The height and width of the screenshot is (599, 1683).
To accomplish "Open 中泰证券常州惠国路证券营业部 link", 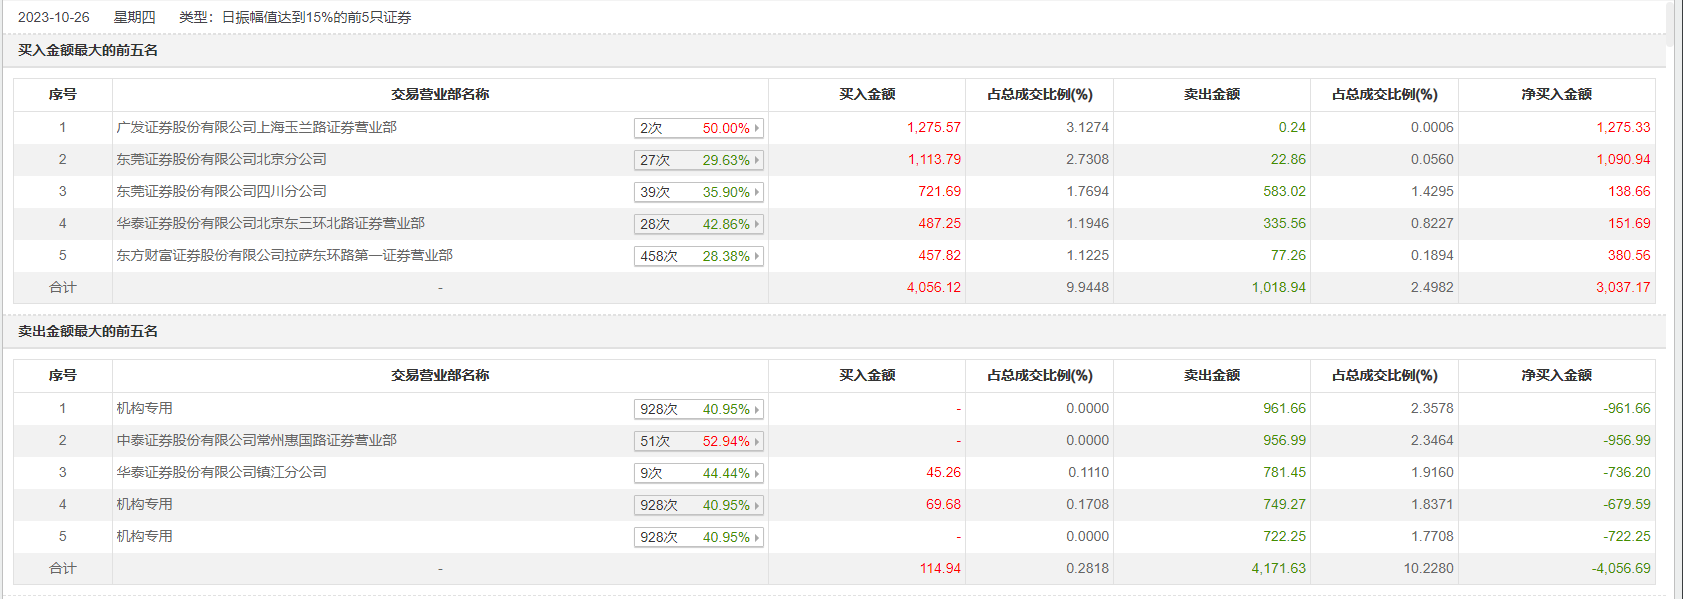I will tap(256, 440).
